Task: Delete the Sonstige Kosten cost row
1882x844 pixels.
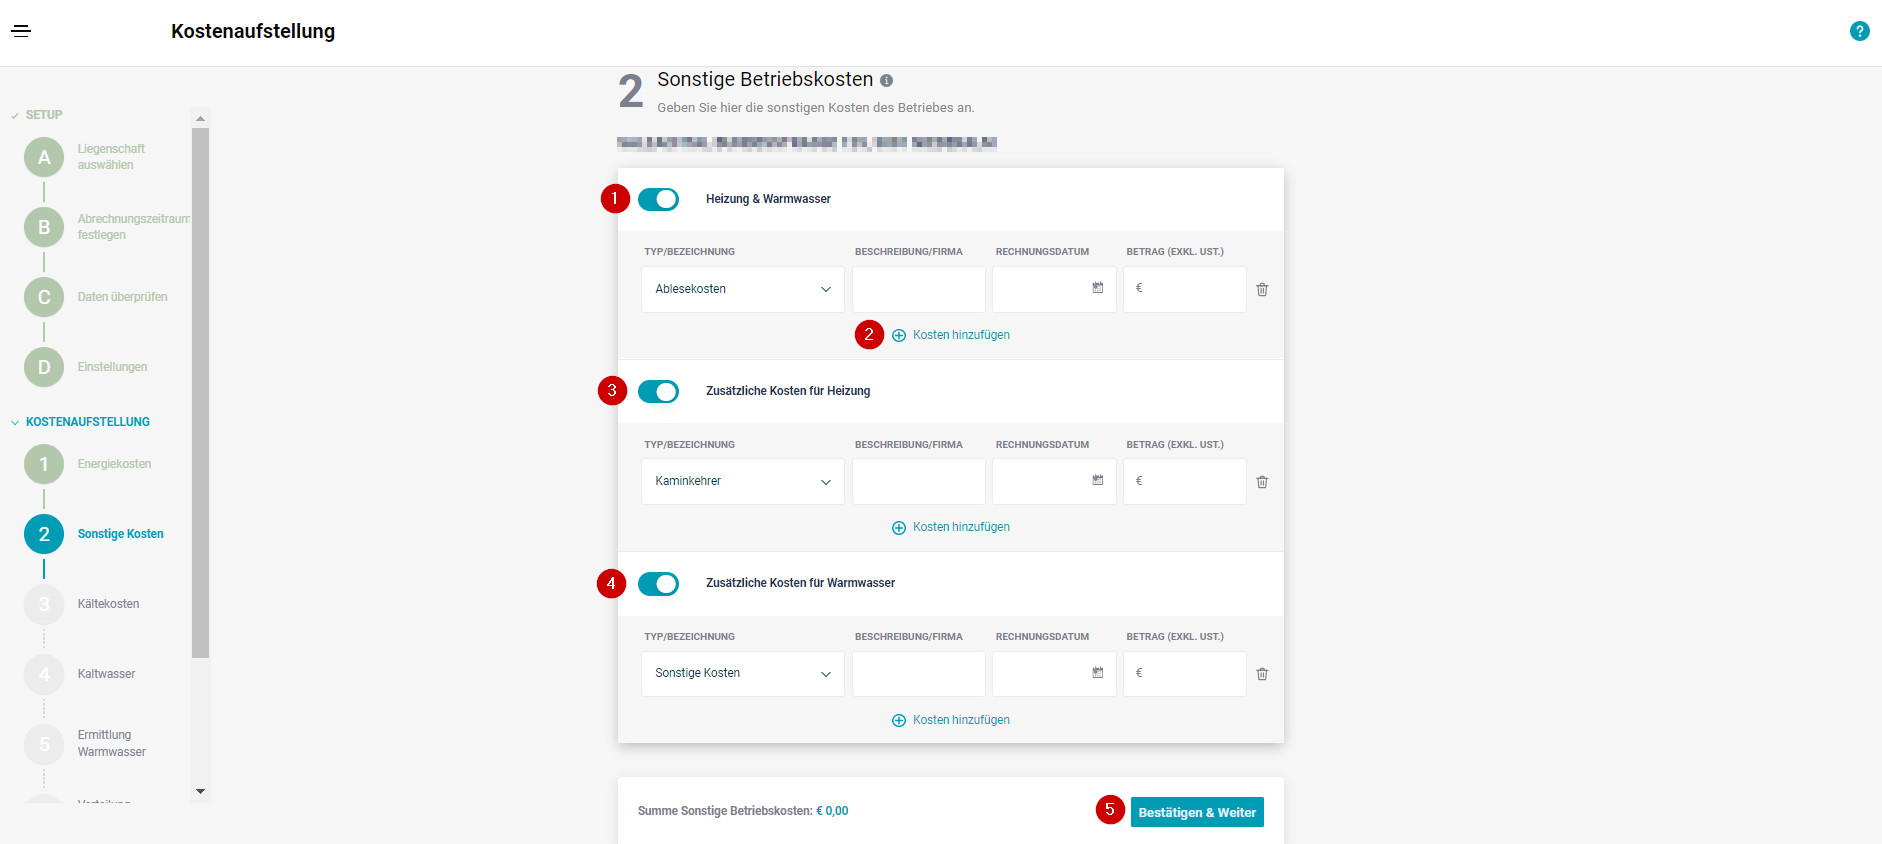Action: coord(1262,674)
